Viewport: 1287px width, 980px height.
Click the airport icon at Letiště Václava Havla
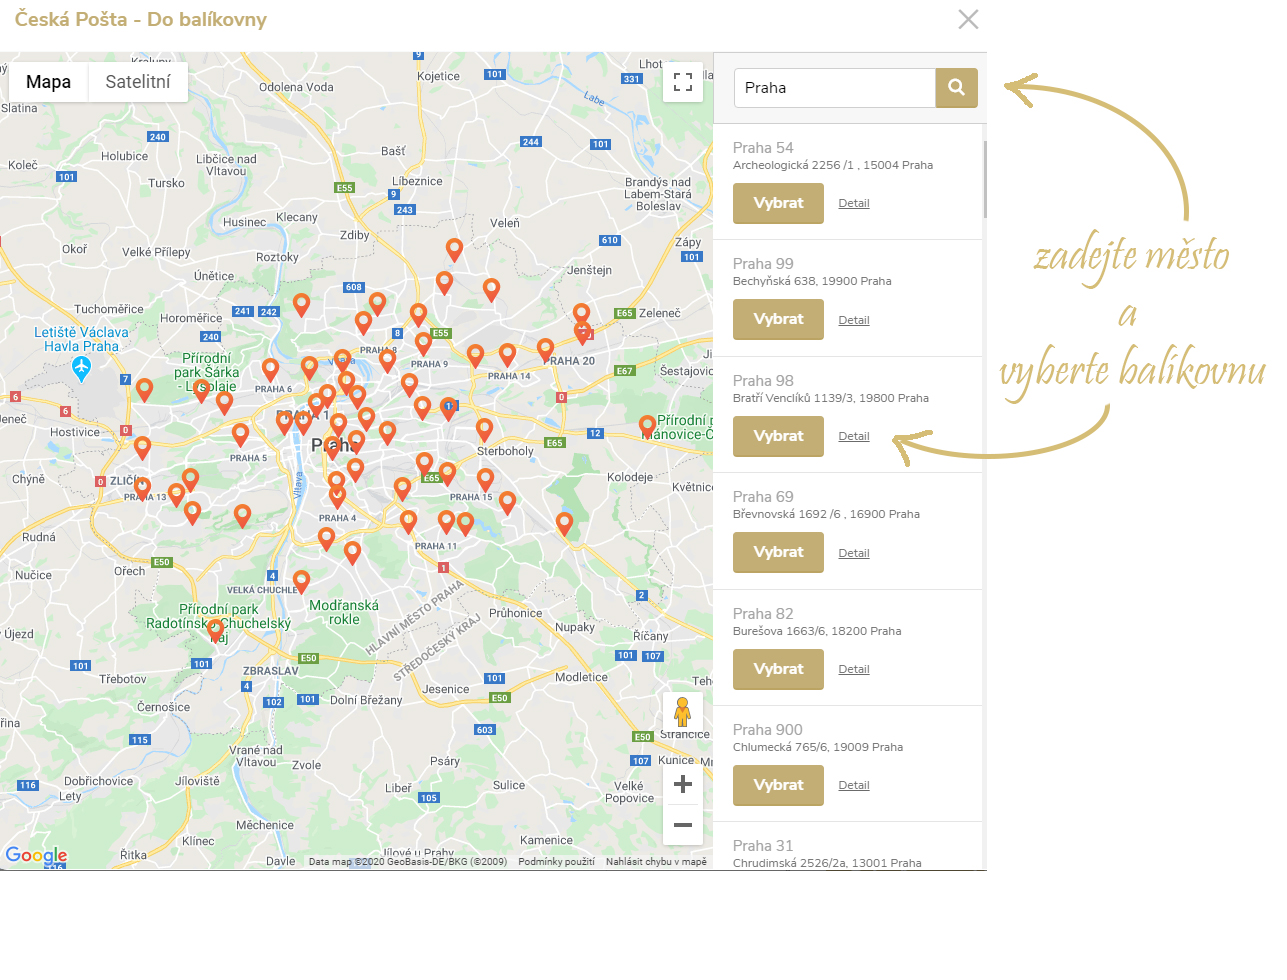click(x=82, y=368)
